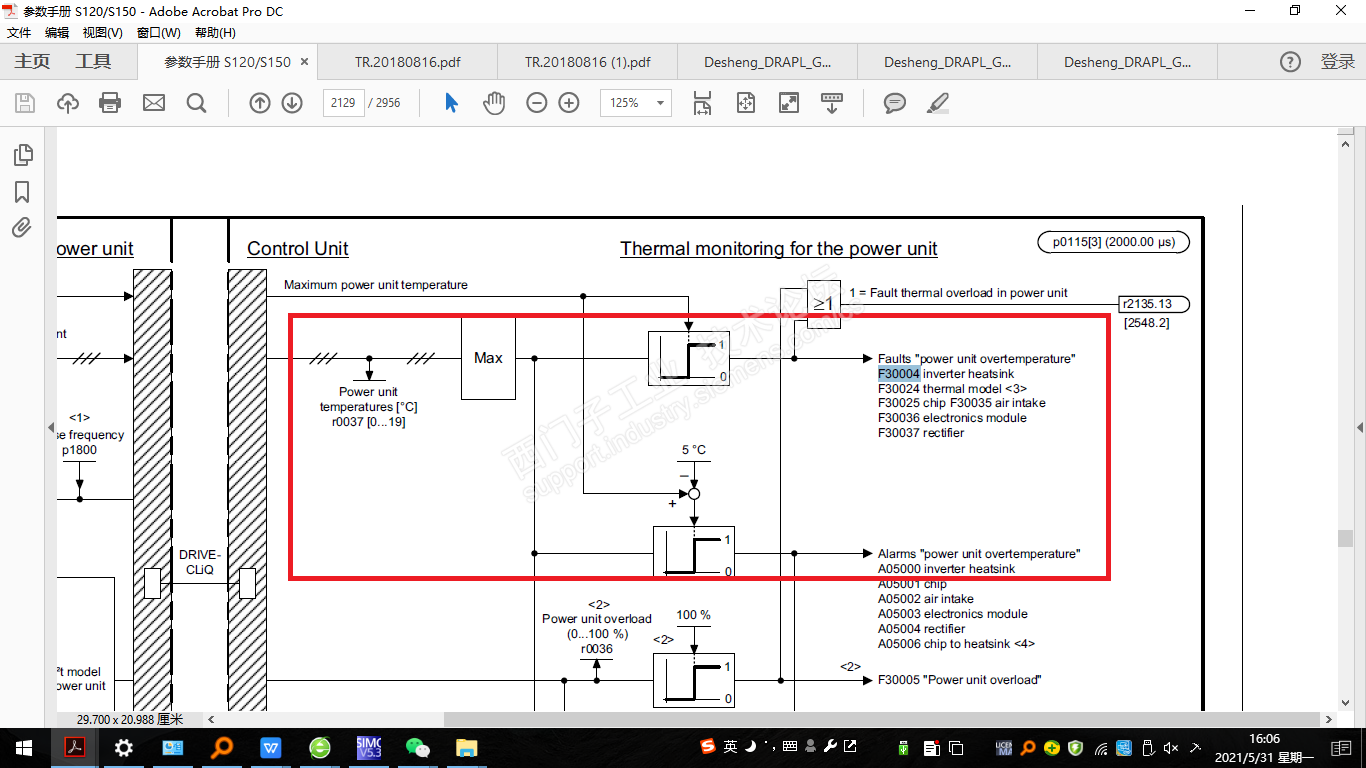This screenshot has height=768, width=1366.
Task: Open the 编辑 menu
Action: point(57,32)
